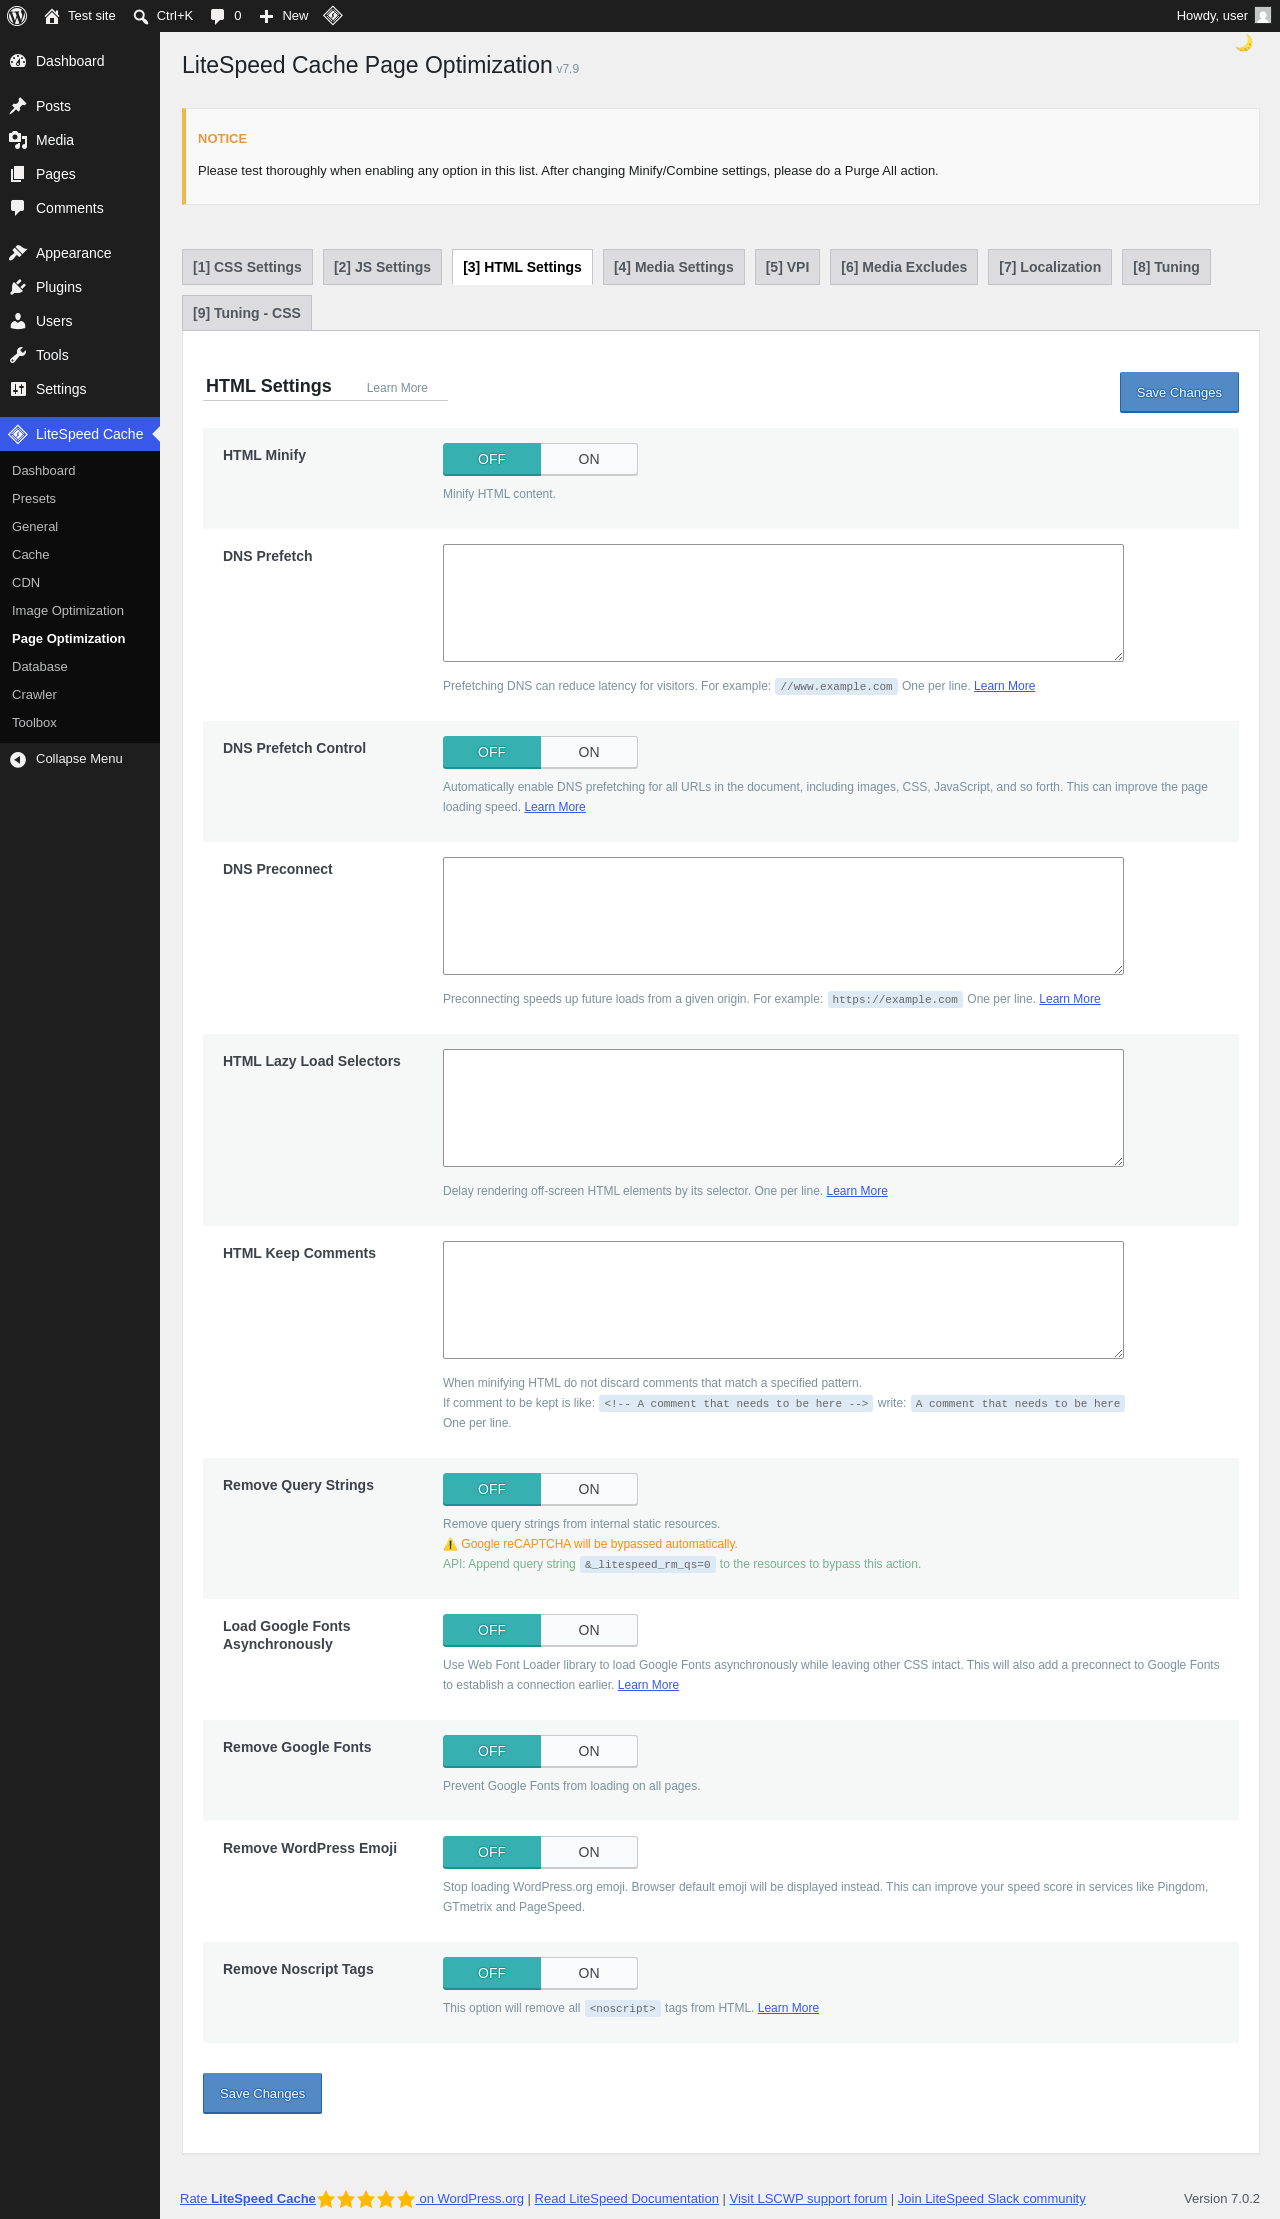Open the Read LiteSpeed Documentation footer link

pos(627,2198)
